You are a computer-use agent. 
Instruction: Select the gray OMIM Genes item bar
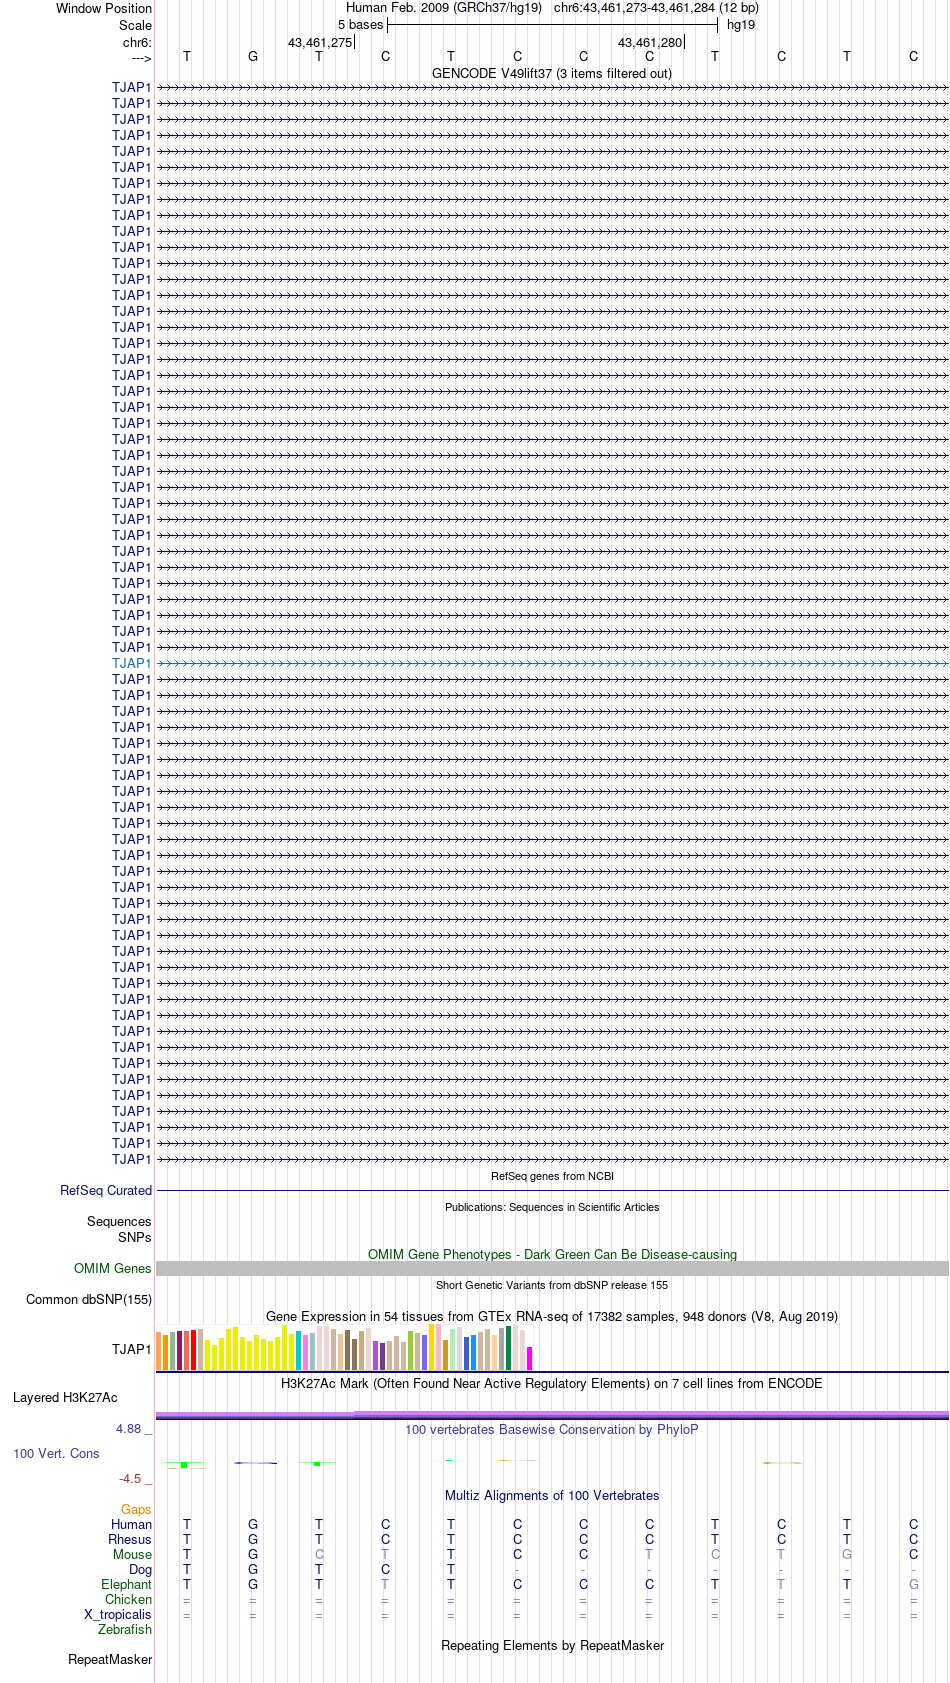click(552, 1268)
